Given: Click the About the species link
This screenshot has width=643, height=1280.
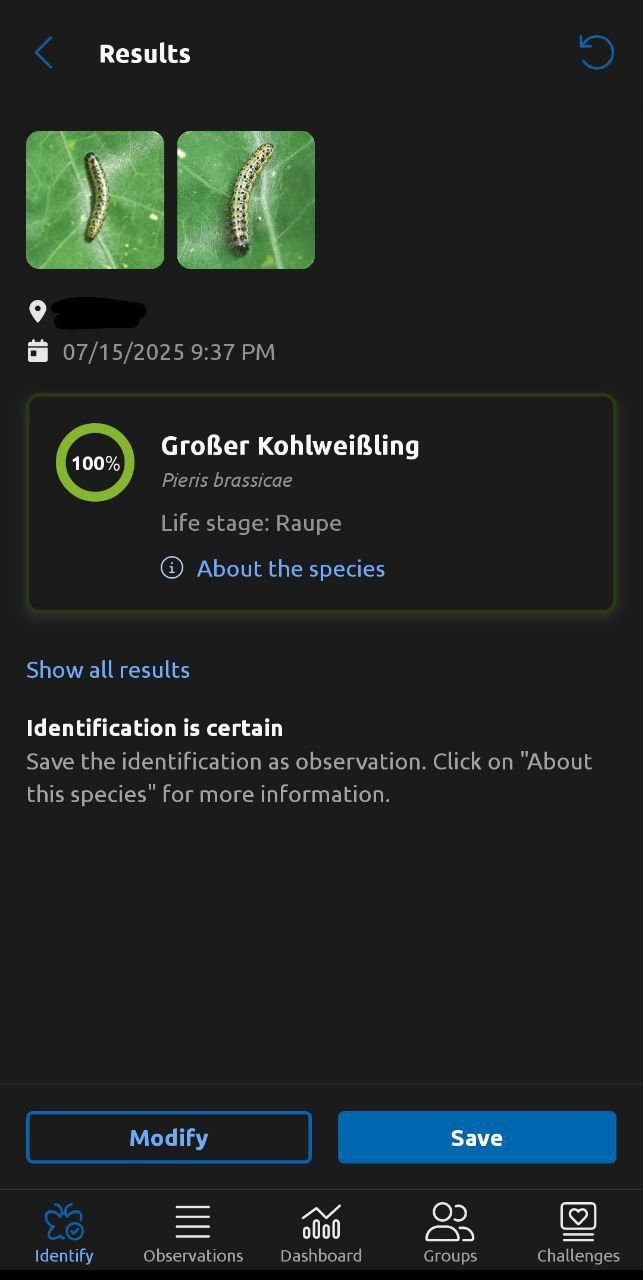Looking at the screenshot, I should (x=291, y=568).
